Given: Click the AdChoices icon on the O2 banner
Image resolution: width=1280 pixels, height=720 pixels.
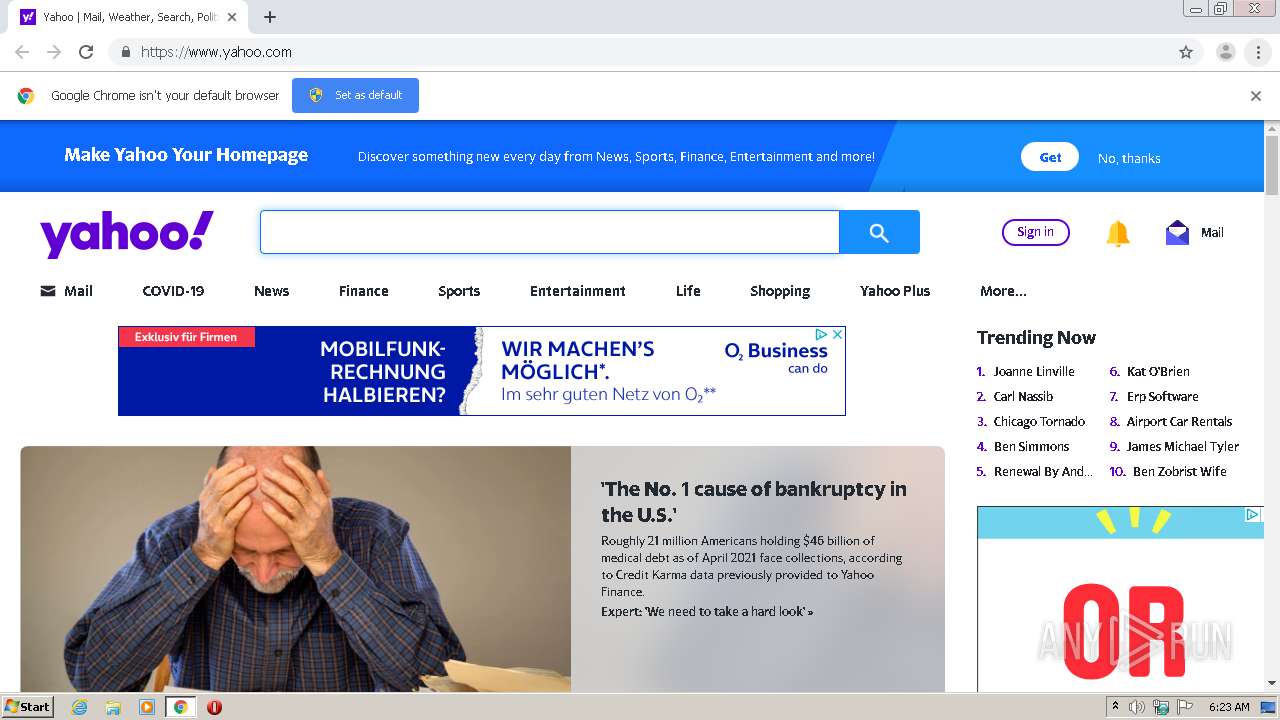Looking at the screenshot, I should click(x=821, y=335).
